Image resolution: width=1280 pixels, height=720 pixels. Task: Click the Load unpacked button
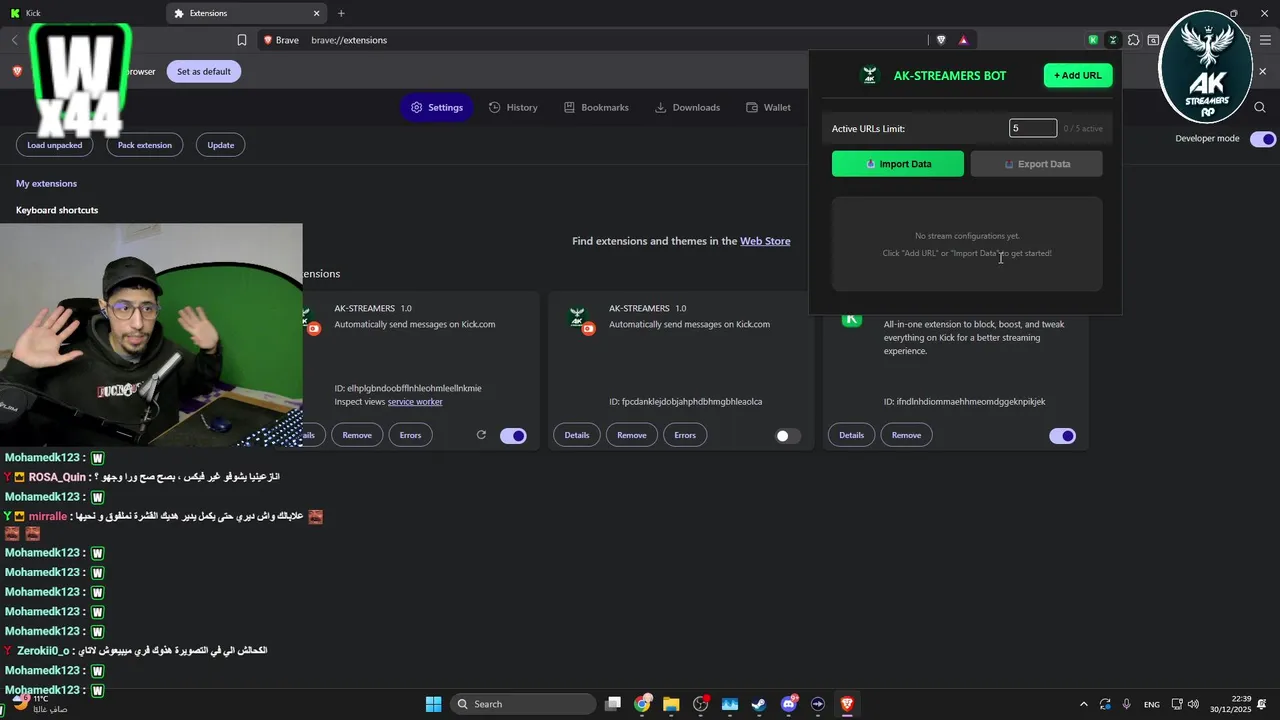[x=55, y=145]
